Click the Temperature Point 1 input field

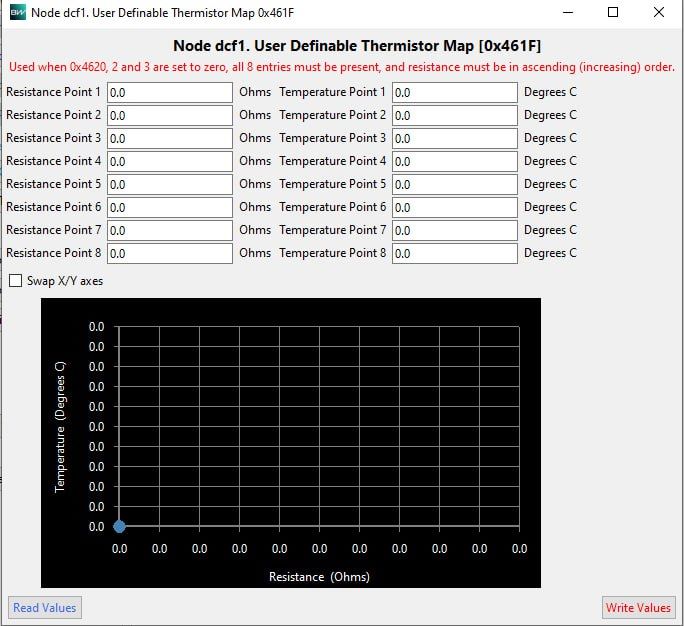point(455,92)
